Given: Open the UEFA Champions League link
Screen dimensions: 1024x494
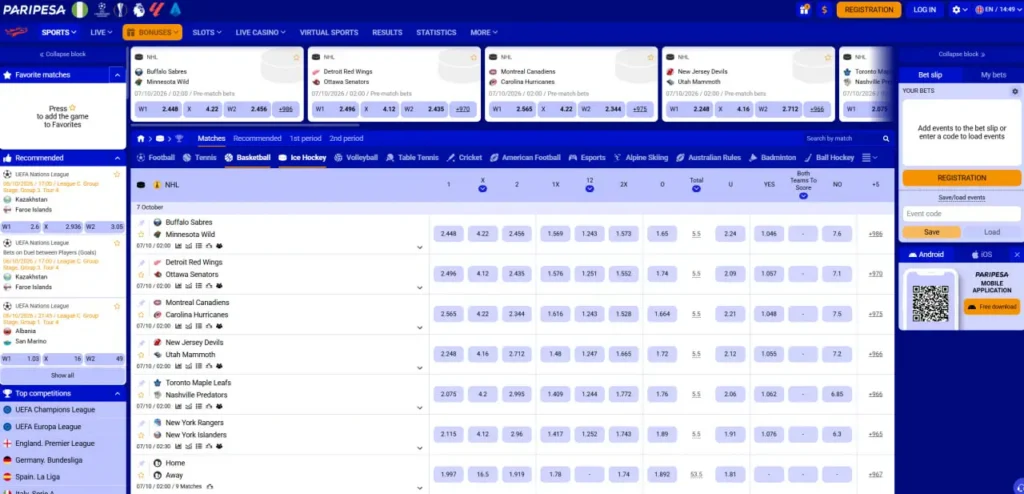Looking at the screenshot, I should [x=55, y=410].
